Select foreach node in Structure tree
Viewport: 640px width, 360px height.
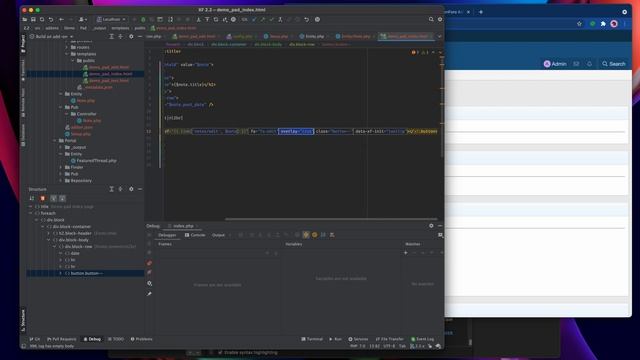[x=48, y=213]
